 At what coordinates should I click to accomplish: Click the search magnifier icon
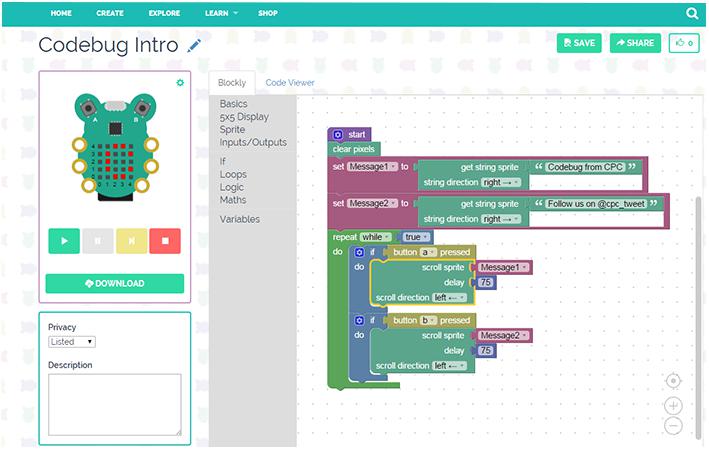pos(692,14)
